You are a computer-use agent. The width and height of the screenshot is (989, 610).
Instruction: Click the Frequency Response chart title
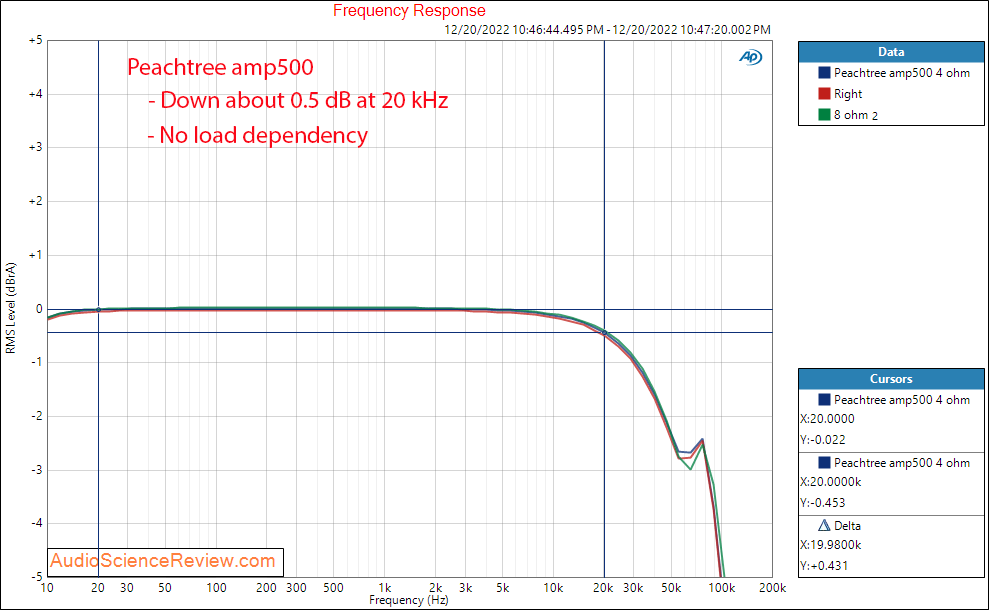click(x=409, y=11)
